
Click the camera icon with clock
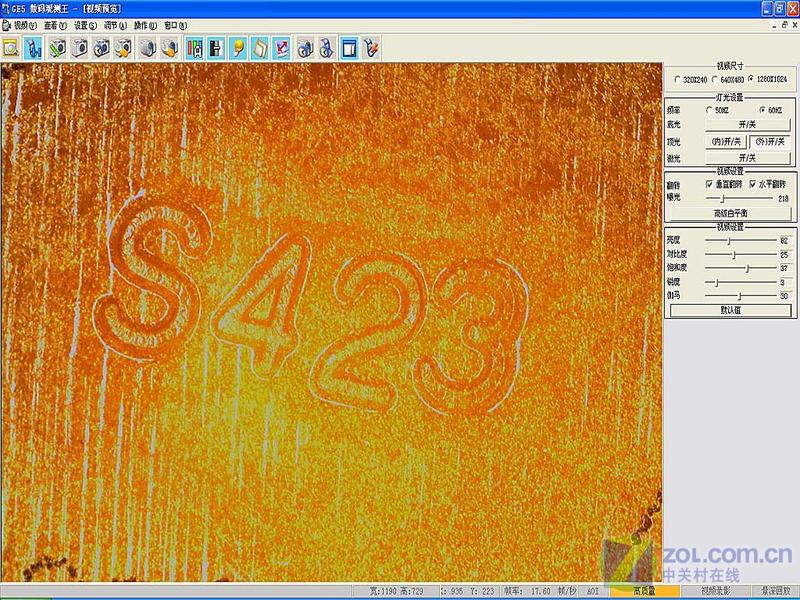101,48
